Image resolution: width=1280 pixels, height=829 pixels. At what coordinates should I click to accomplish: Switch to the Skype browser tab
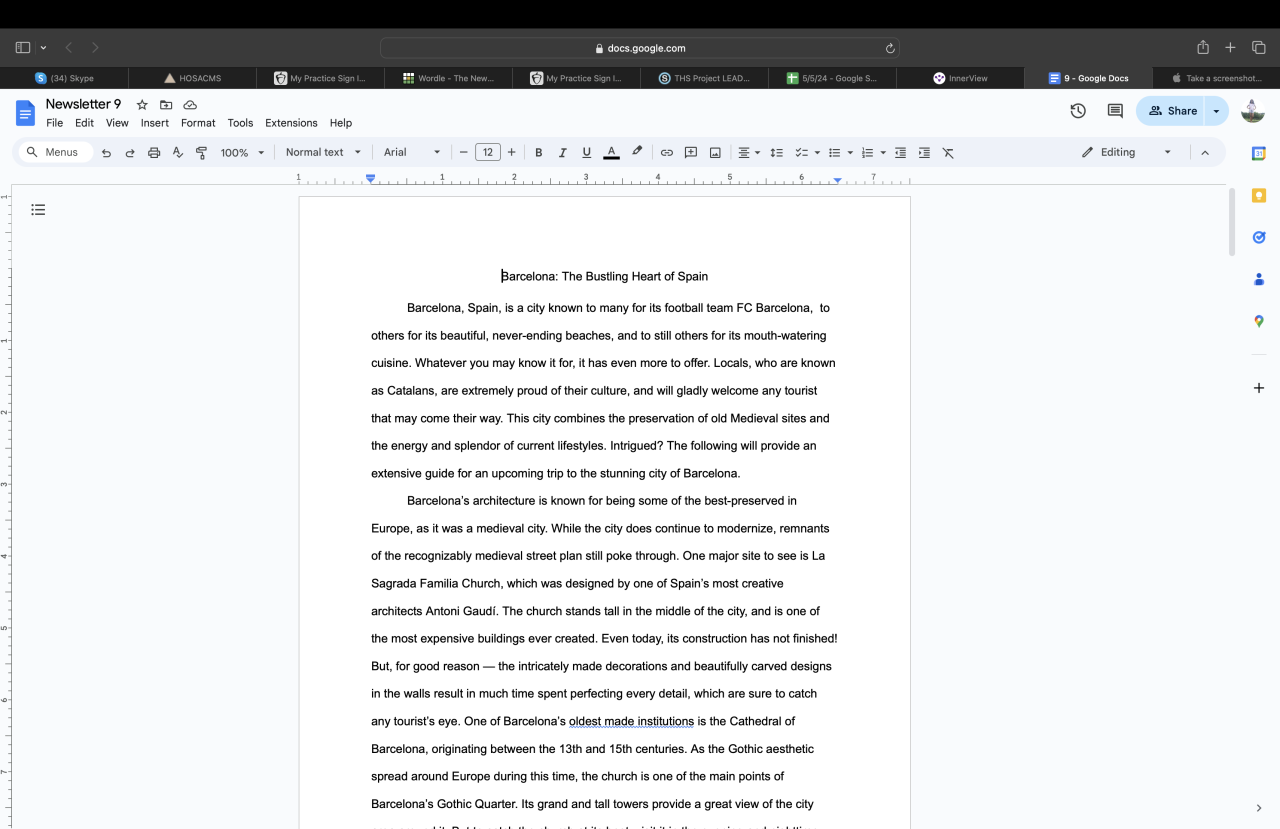click(64, 78)
